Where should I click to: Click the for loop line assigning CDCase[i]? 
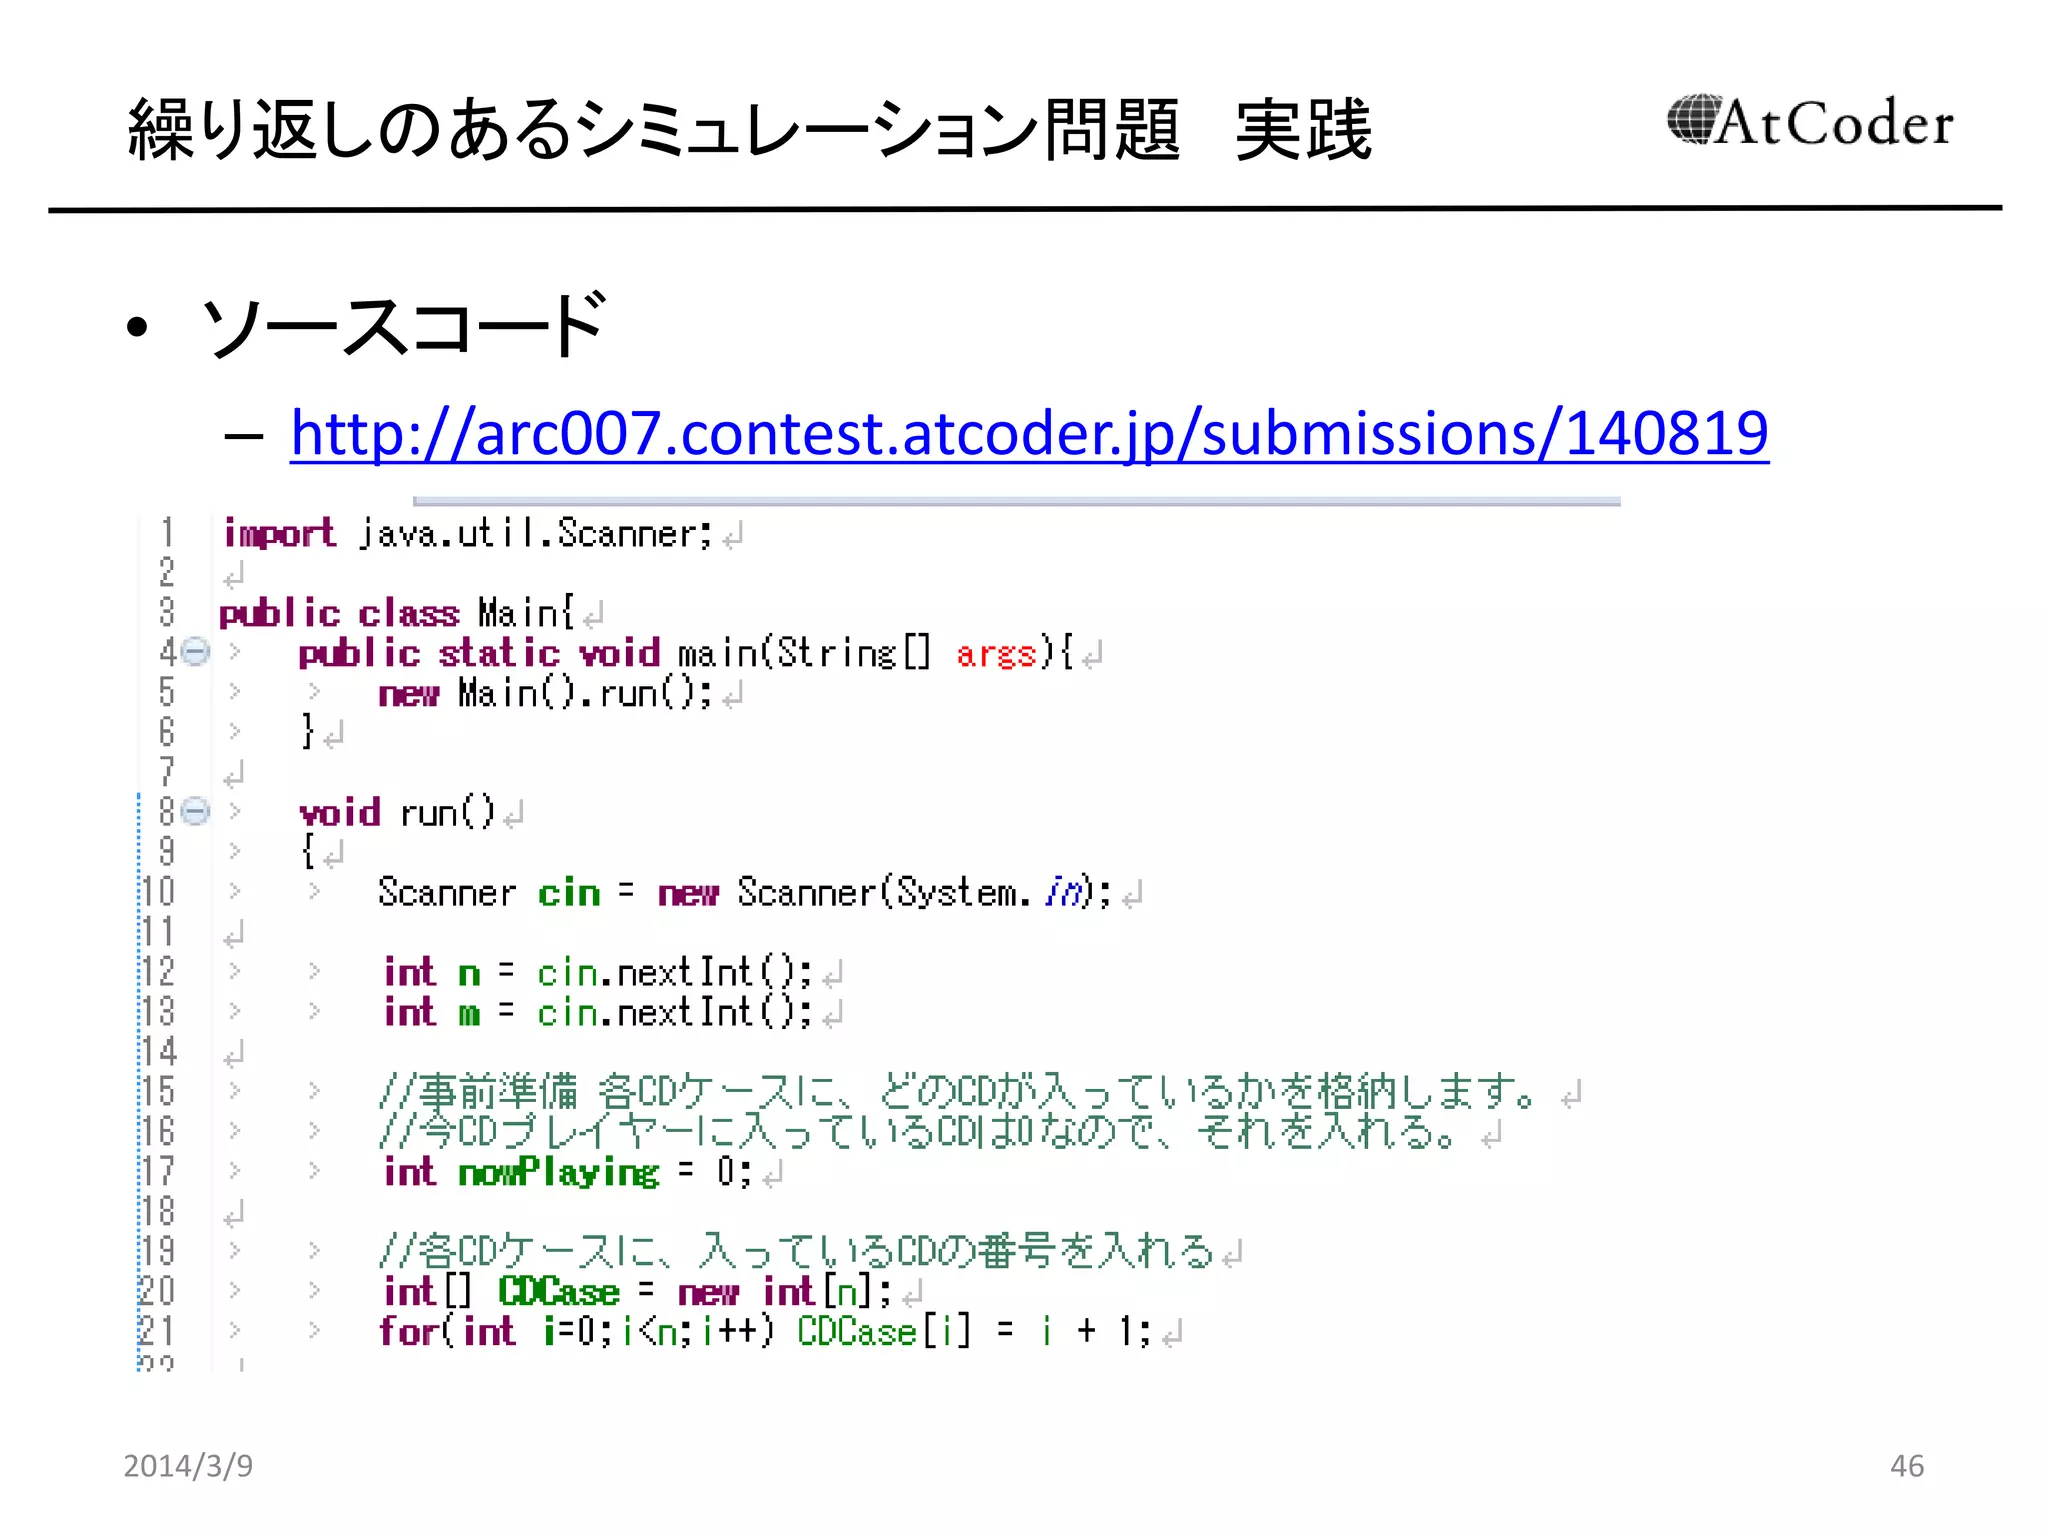[765, 1331]
